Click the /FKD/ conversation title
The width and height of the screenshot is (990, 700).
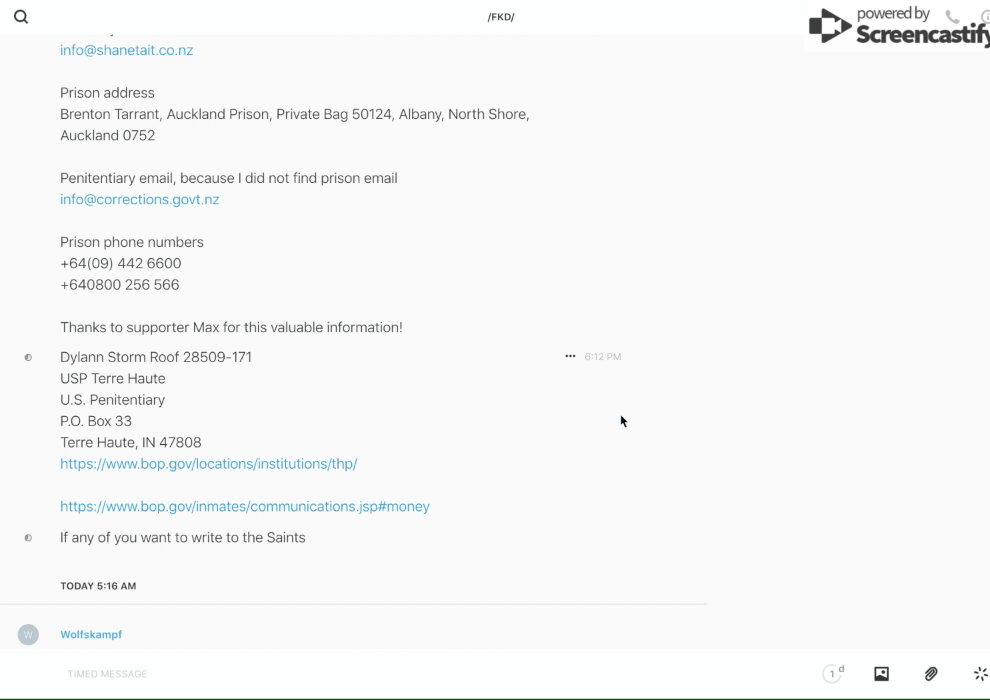(x=501, y=17)
